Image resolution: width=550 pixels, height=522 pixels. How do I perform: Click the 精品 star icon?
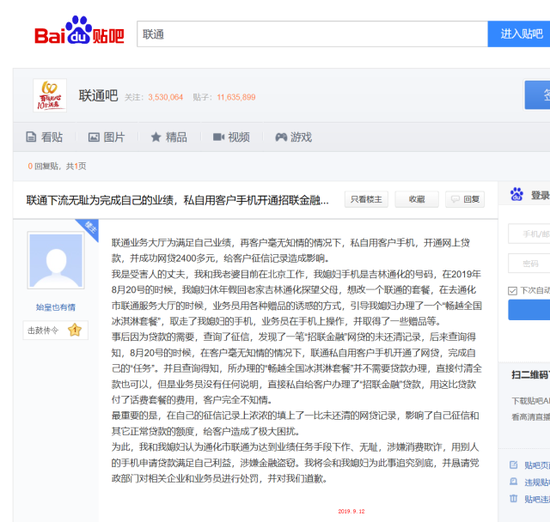tap(156, 137)
